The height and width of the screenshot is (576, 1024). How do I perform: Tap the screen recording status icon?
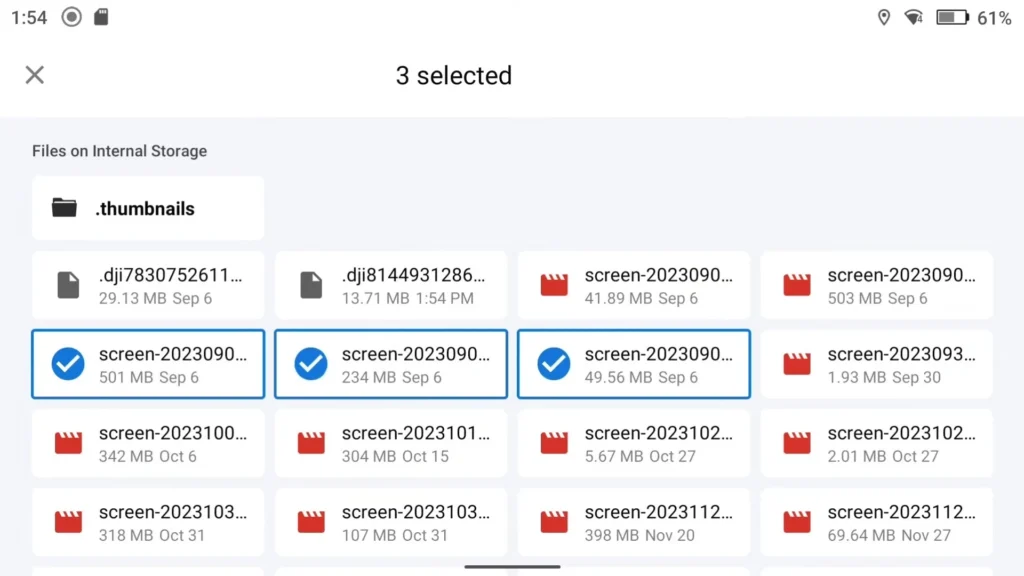(72, 17)
